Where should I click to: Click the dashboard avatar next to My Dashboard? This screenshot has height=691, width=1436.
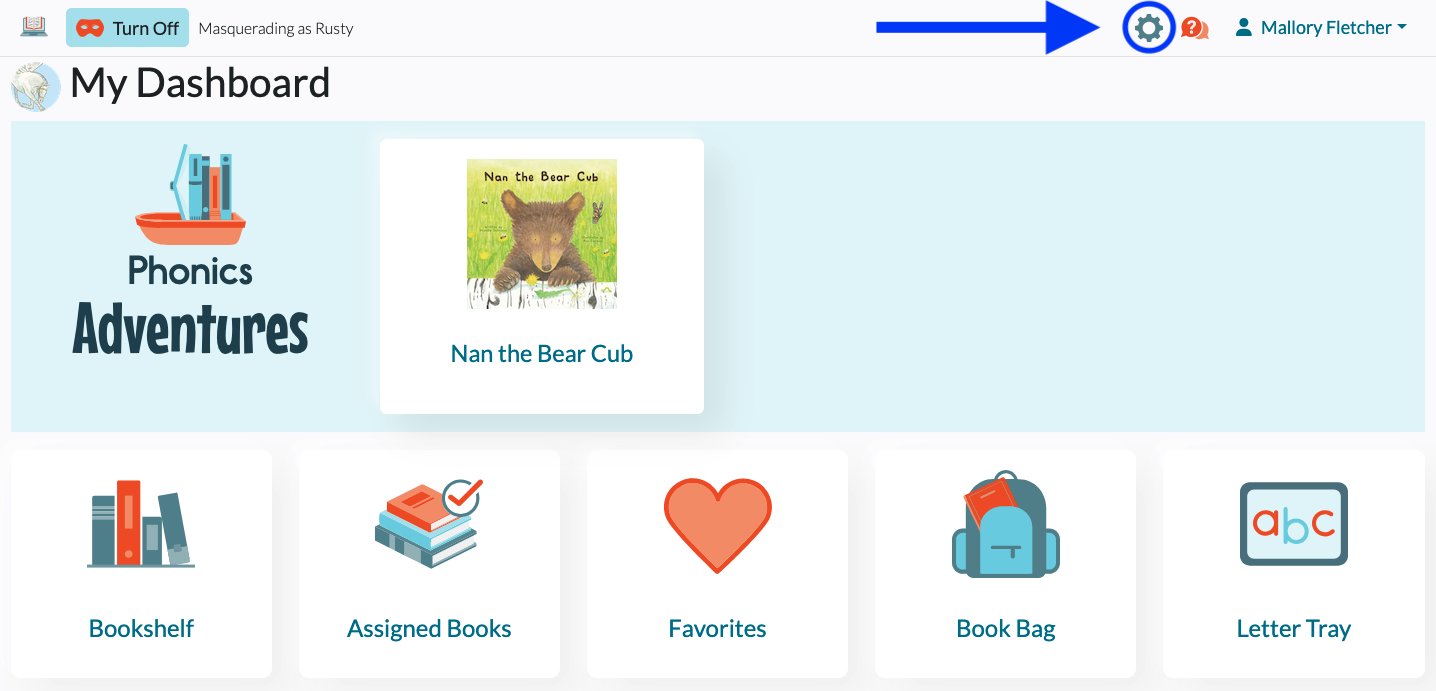(36, 87)
